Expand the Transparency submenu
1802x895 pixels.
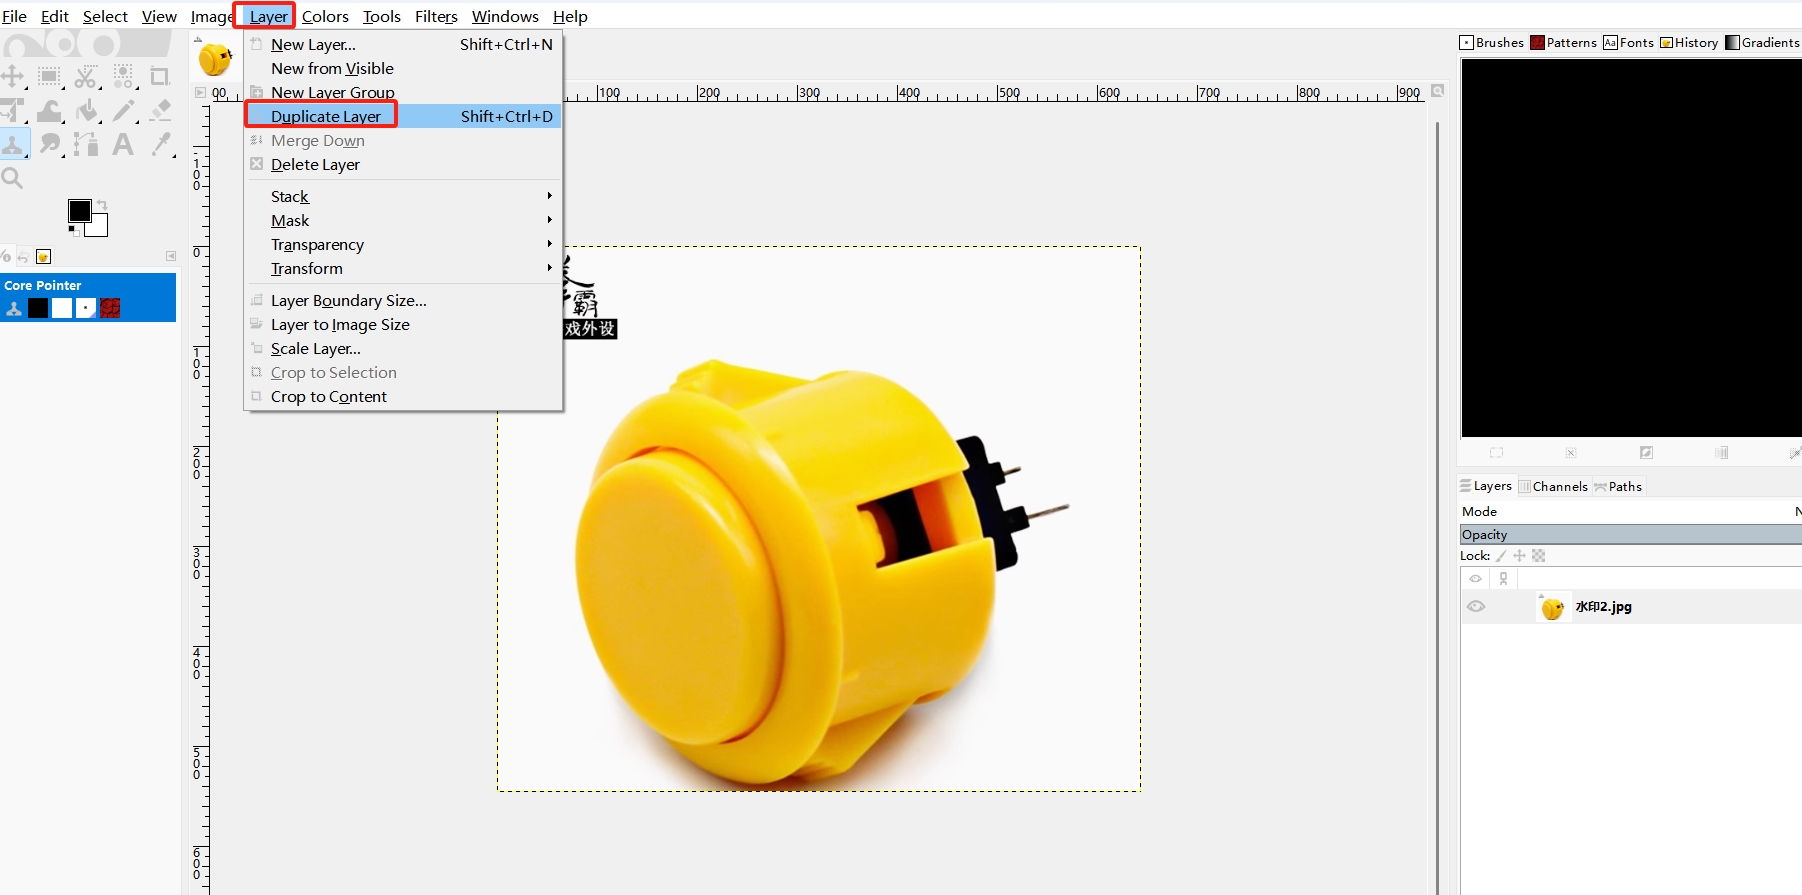pyautogui.click(x=404, y=244)
